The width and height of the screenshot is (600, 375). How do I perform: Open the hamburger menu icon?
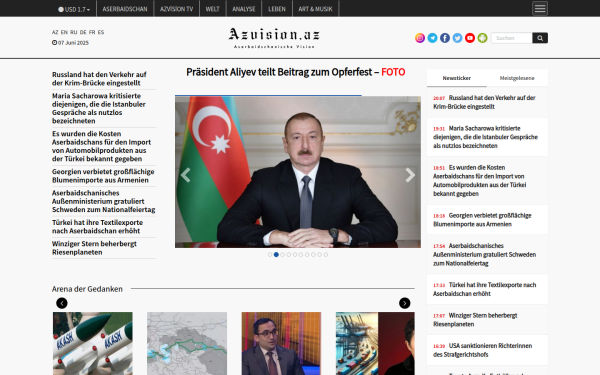[540, 8]
